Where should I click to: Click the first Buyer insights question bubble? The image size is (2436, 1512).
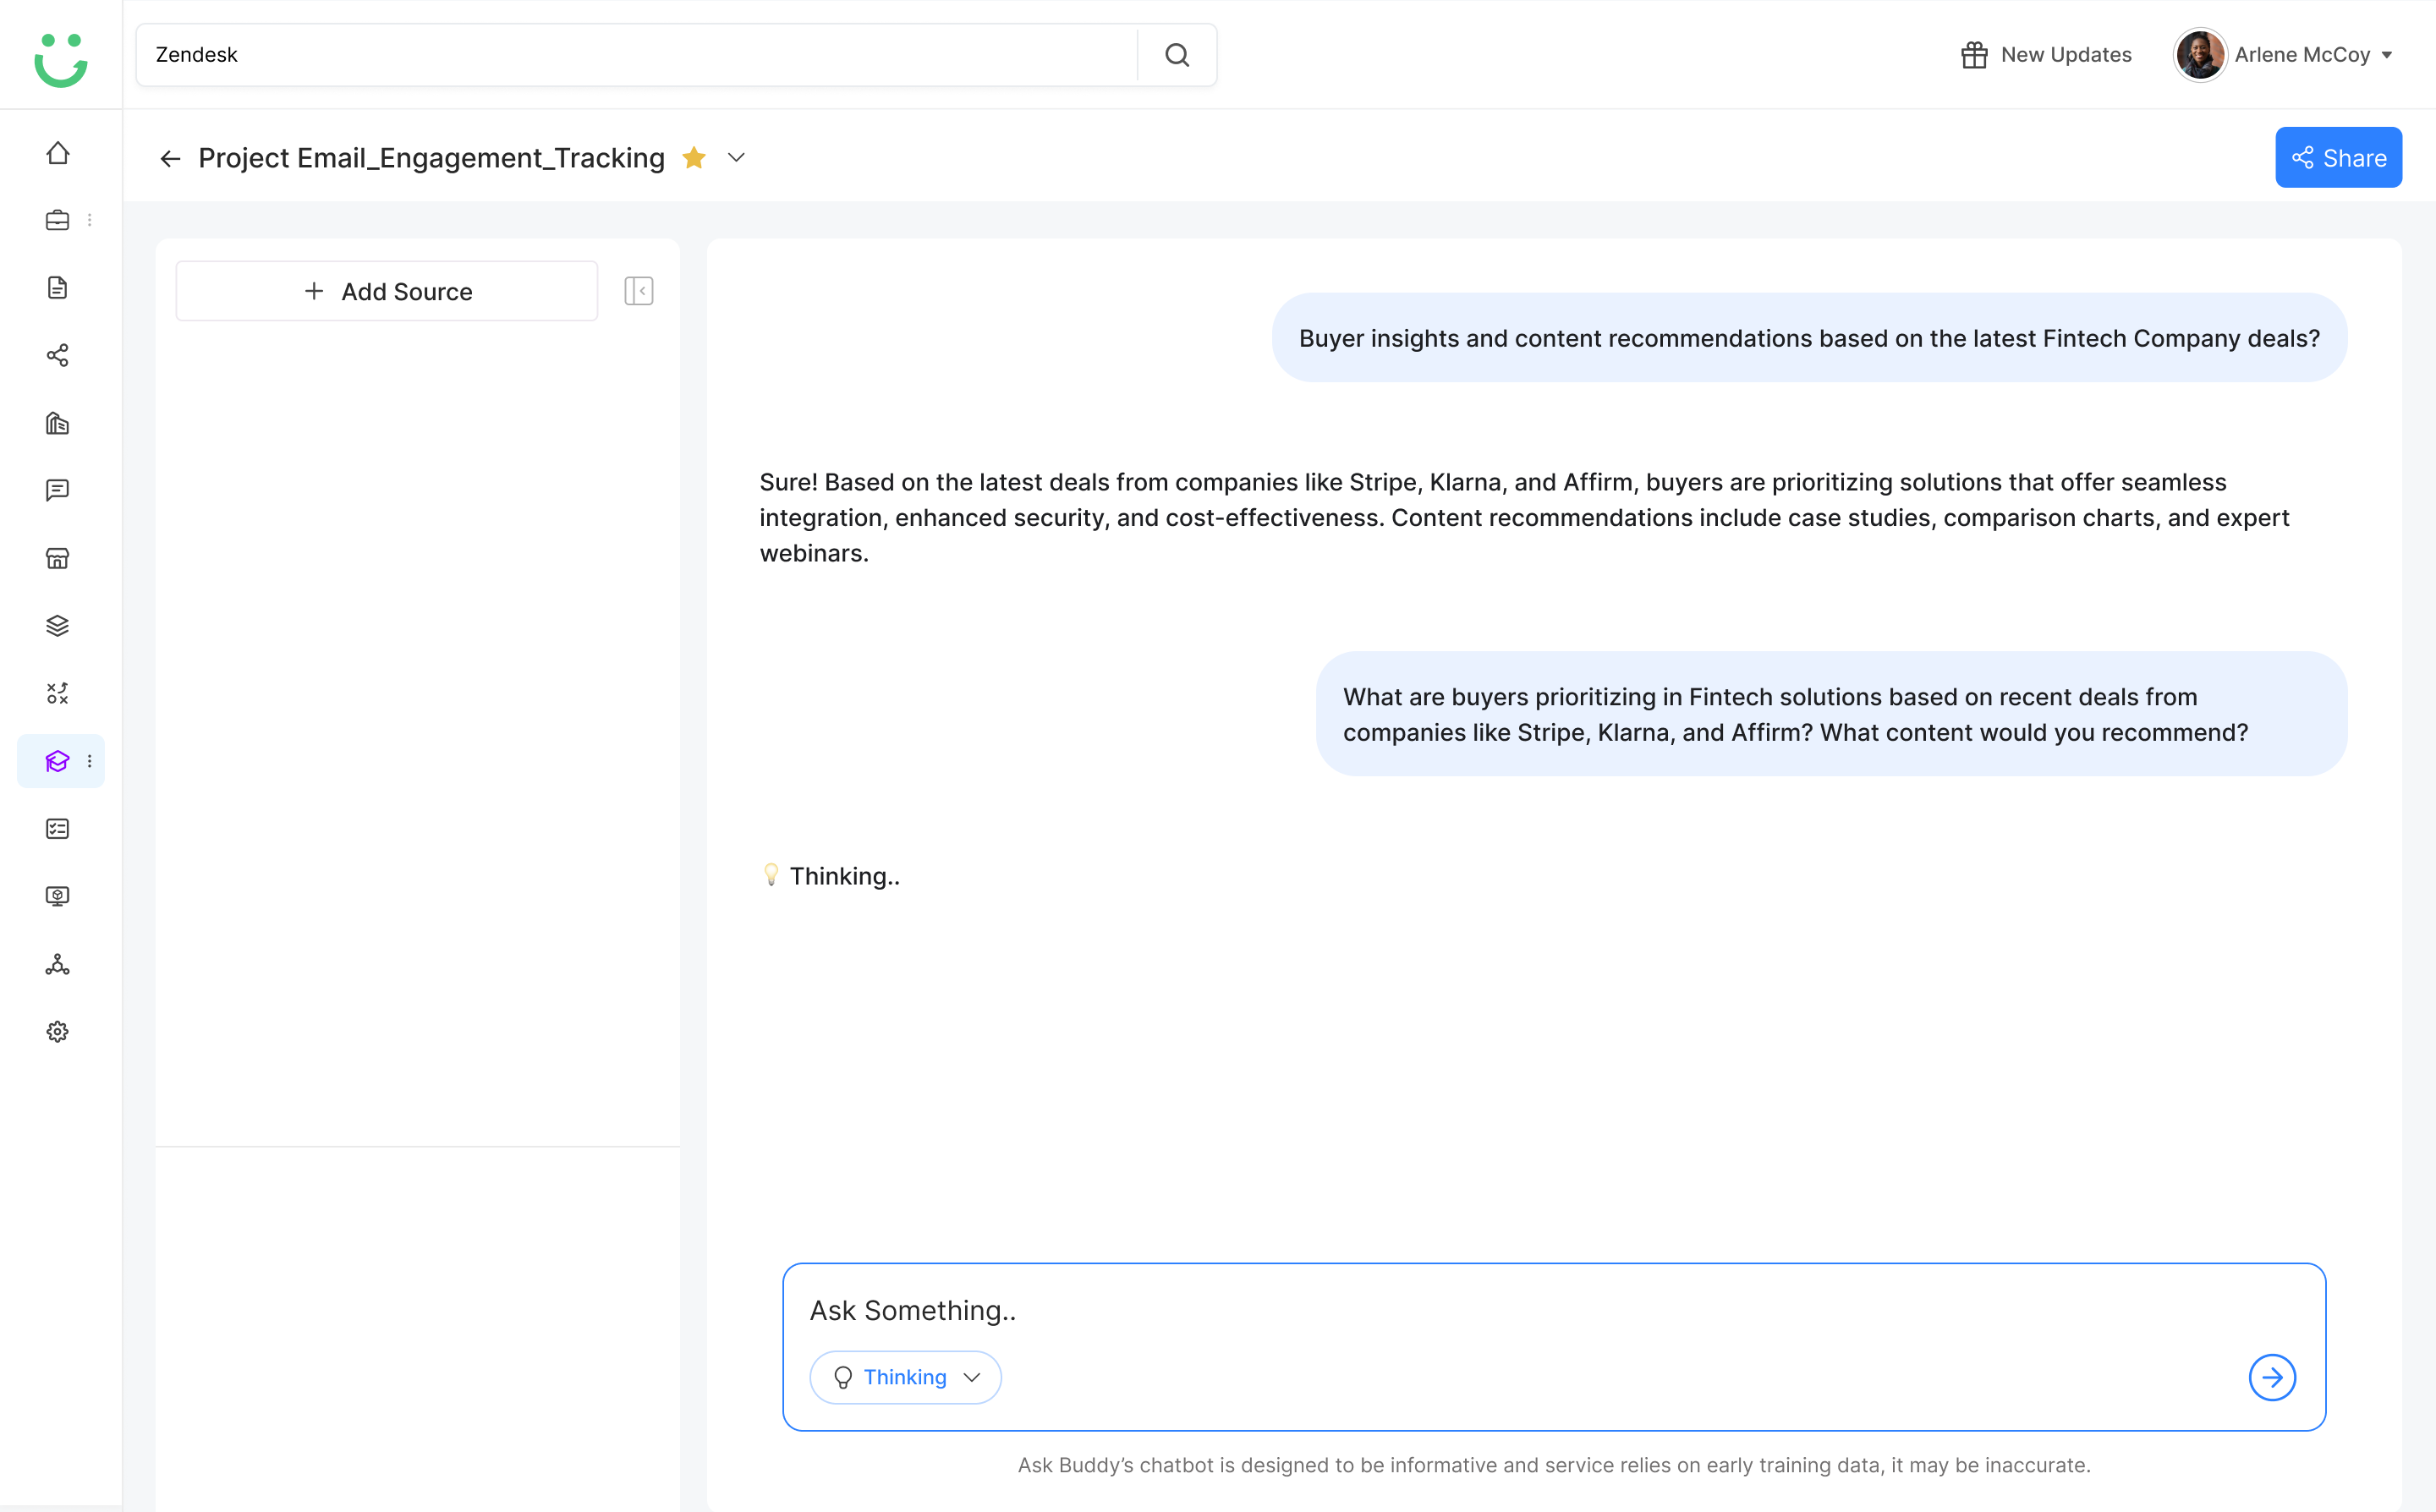[x=1809, y=338]
